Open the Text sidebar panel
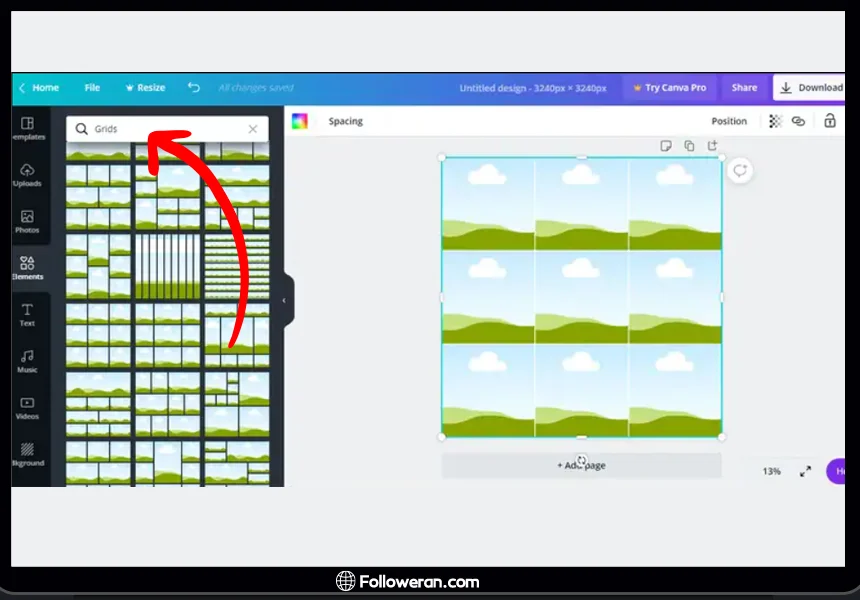 tap(27, 314)
